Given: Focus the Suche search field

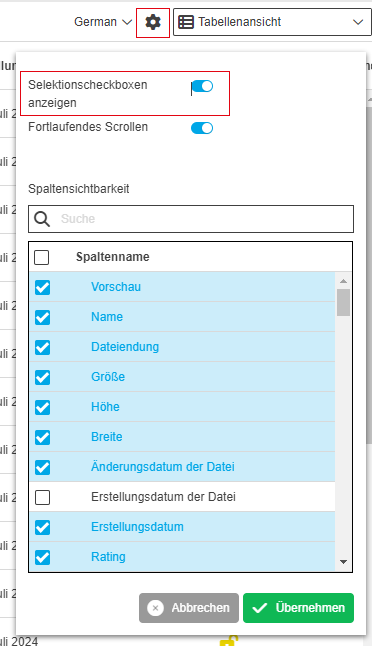Looking at the screenshot, I should pos(191,219).
